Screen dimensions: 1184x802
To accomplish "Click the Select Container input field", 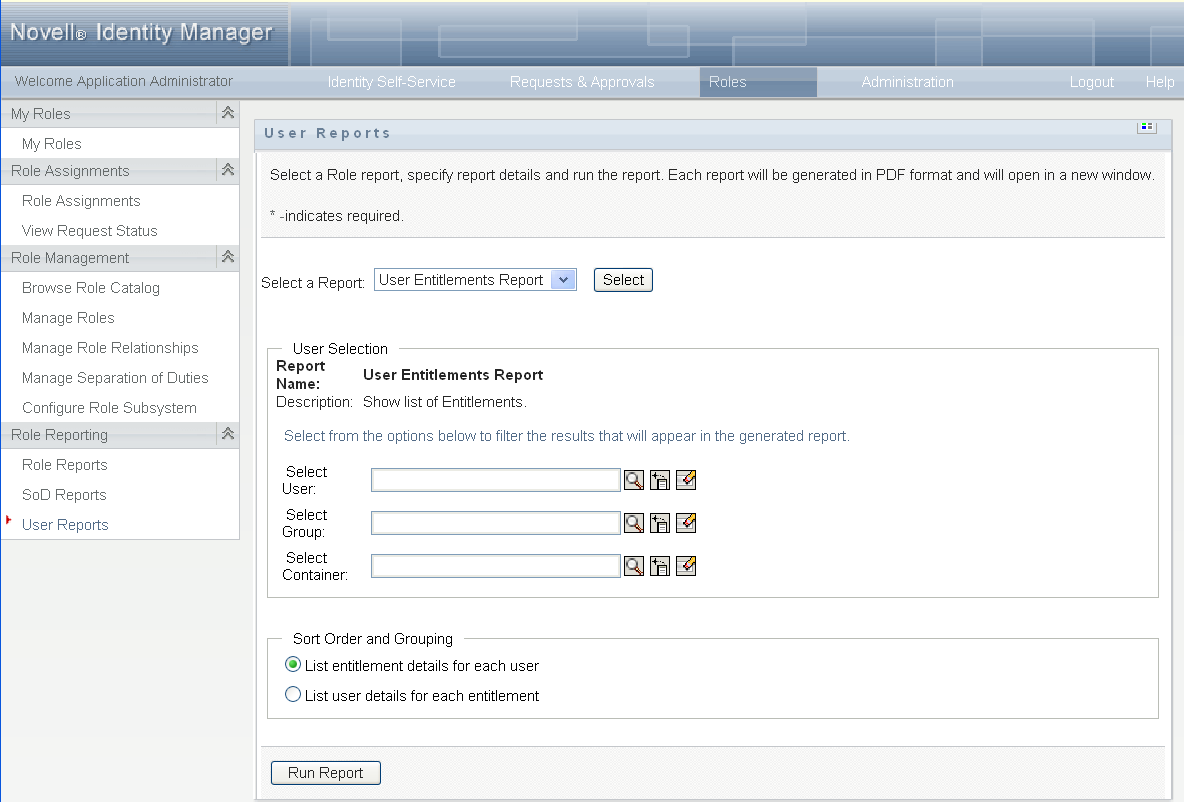I will [x=496, y=566].
